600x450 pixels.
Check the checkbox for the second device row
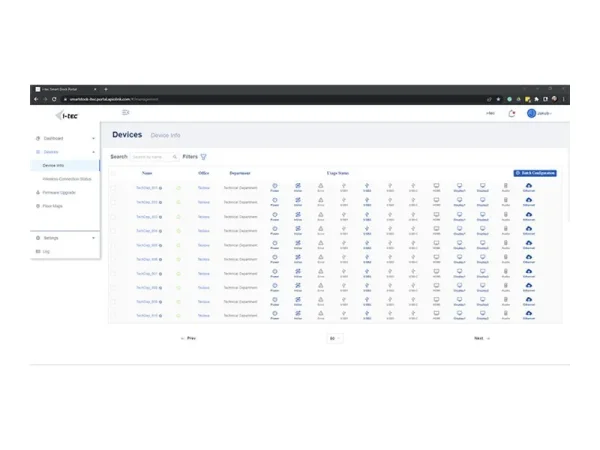[x=113, y=201]
